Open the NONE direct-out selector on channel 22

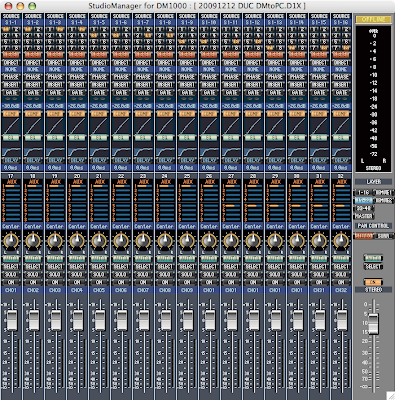[x=121, y=69]
